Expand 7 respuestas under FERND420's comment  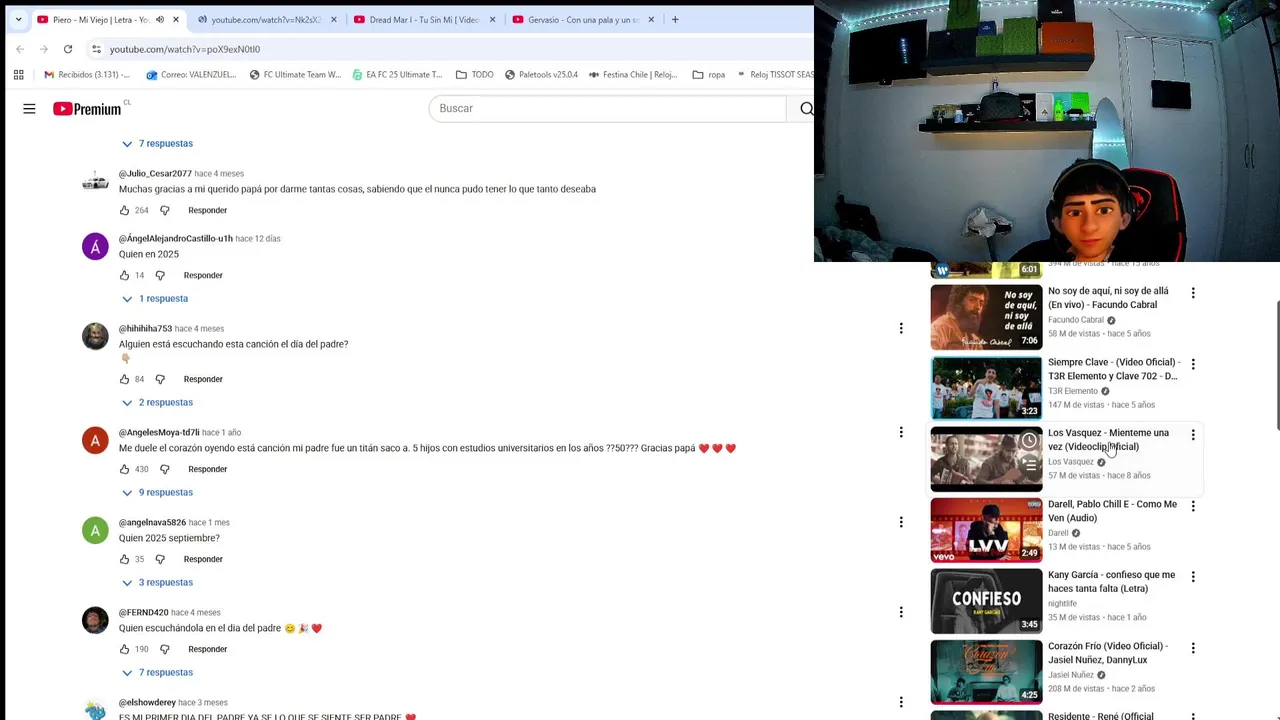tap(157, 673)
